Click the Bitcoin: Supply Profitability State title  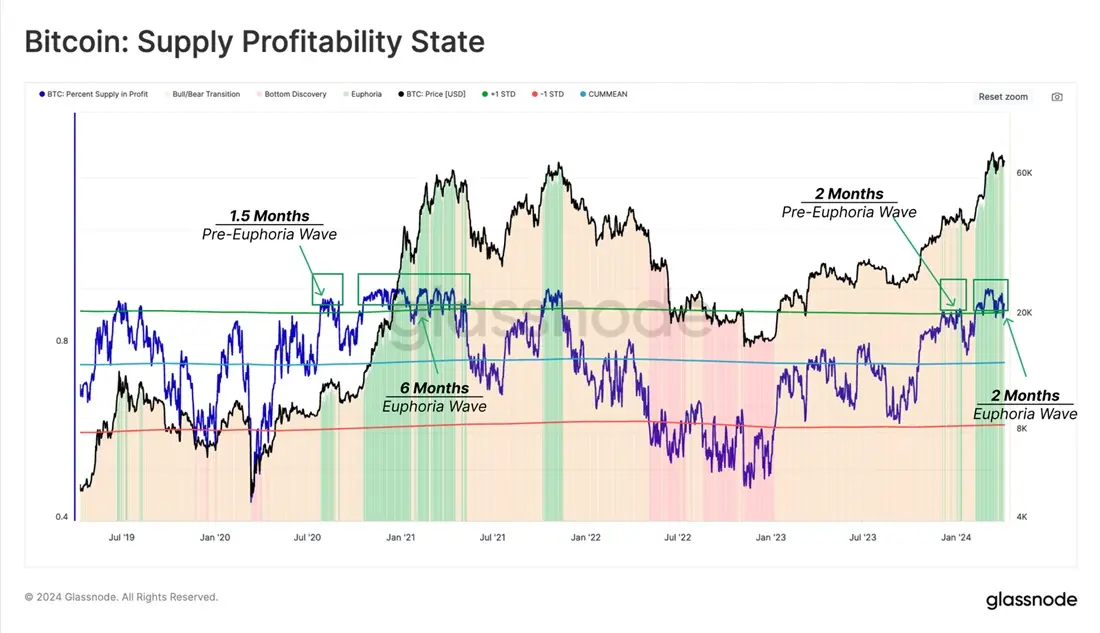[x=255, y=41]
